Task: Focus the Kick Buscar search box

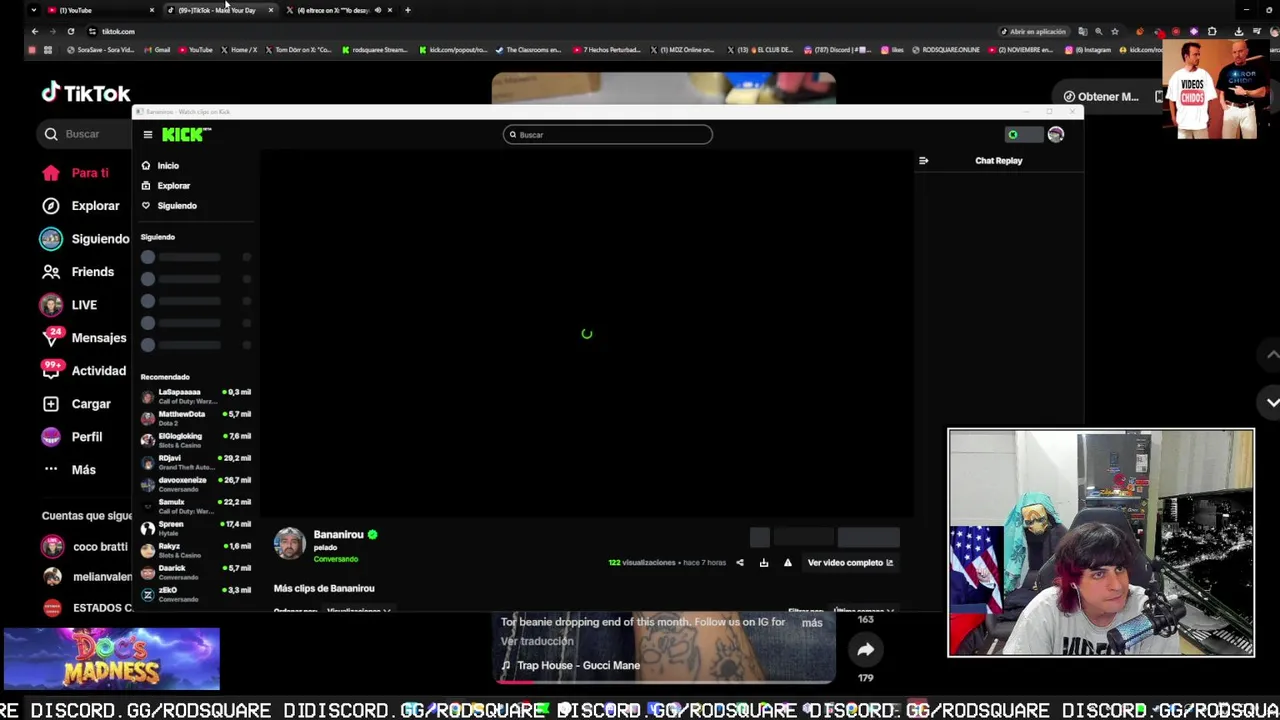Action: click(608, 134)
